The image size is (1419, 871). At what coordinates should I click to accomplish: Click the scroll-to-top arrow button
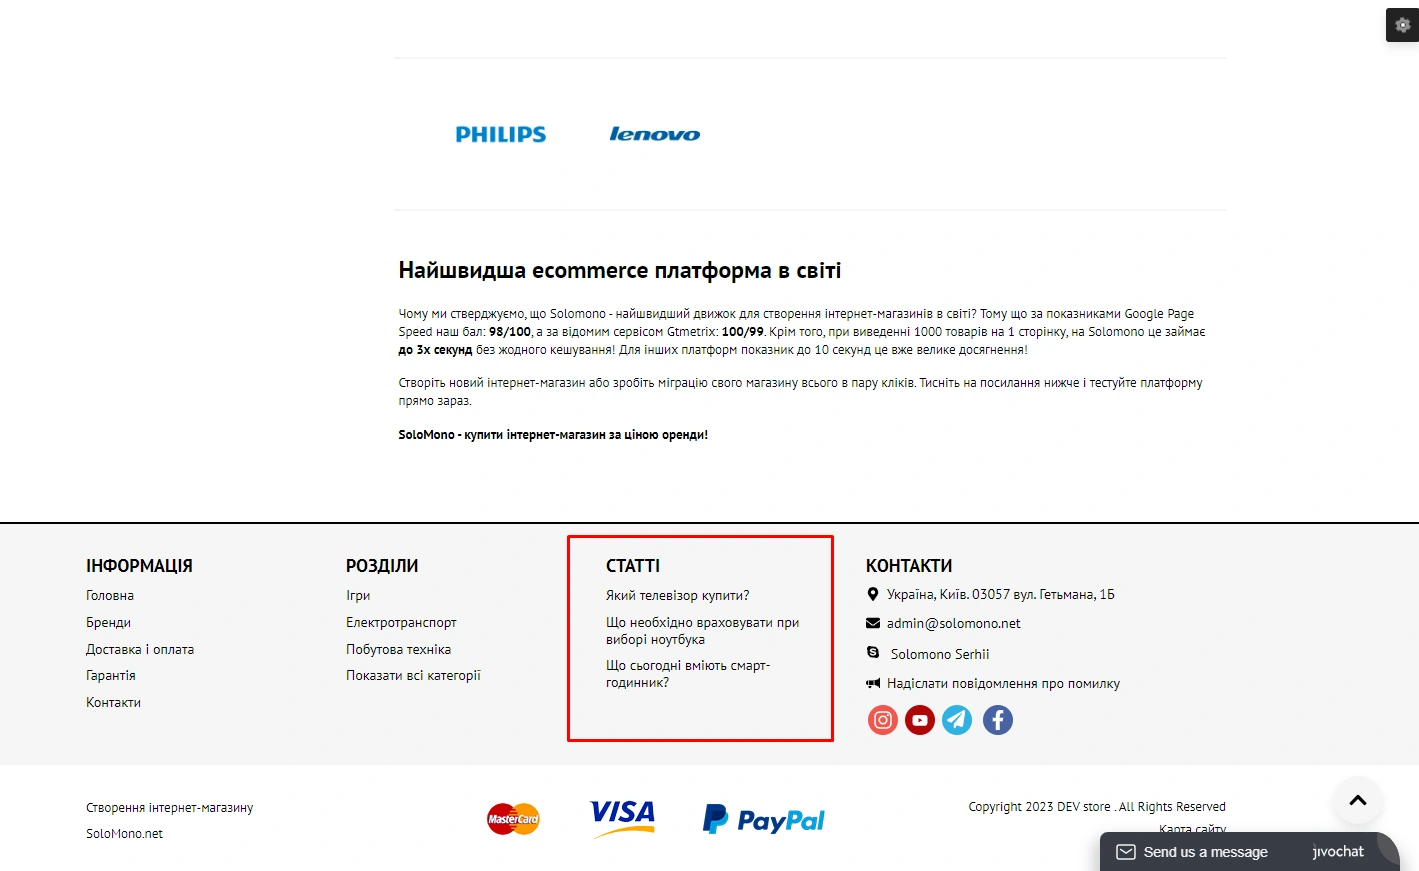coord(1358,800)
